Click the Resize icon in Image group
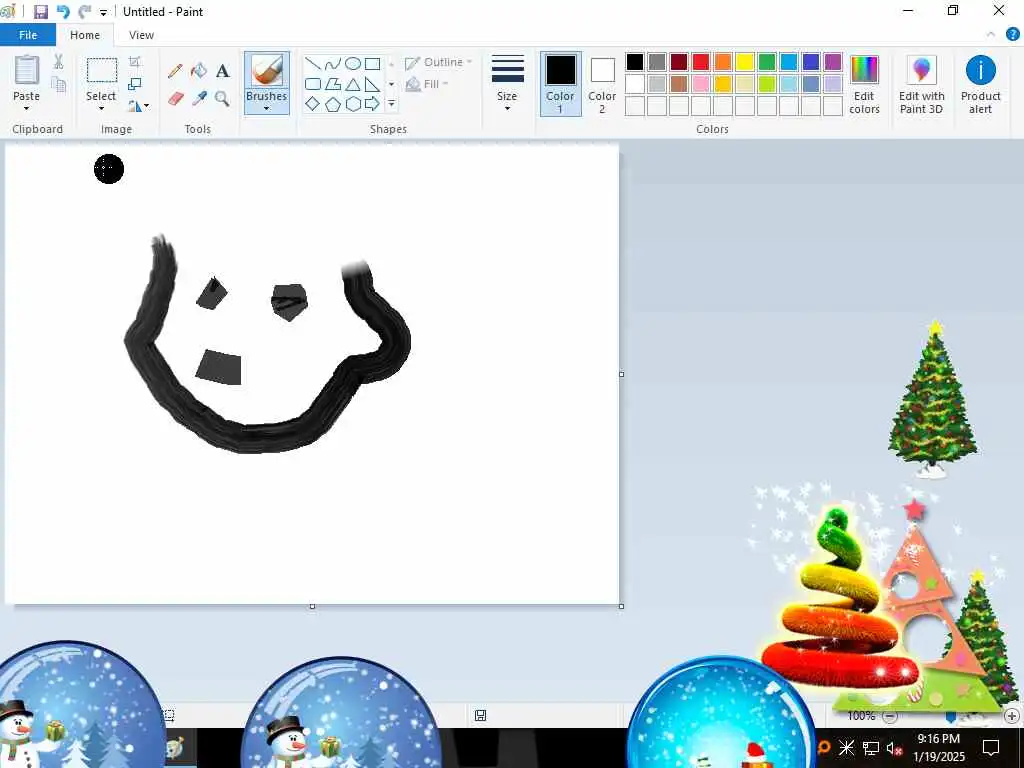The width and height of the screenshot is (1024, 768). click(x=135, y=84)
